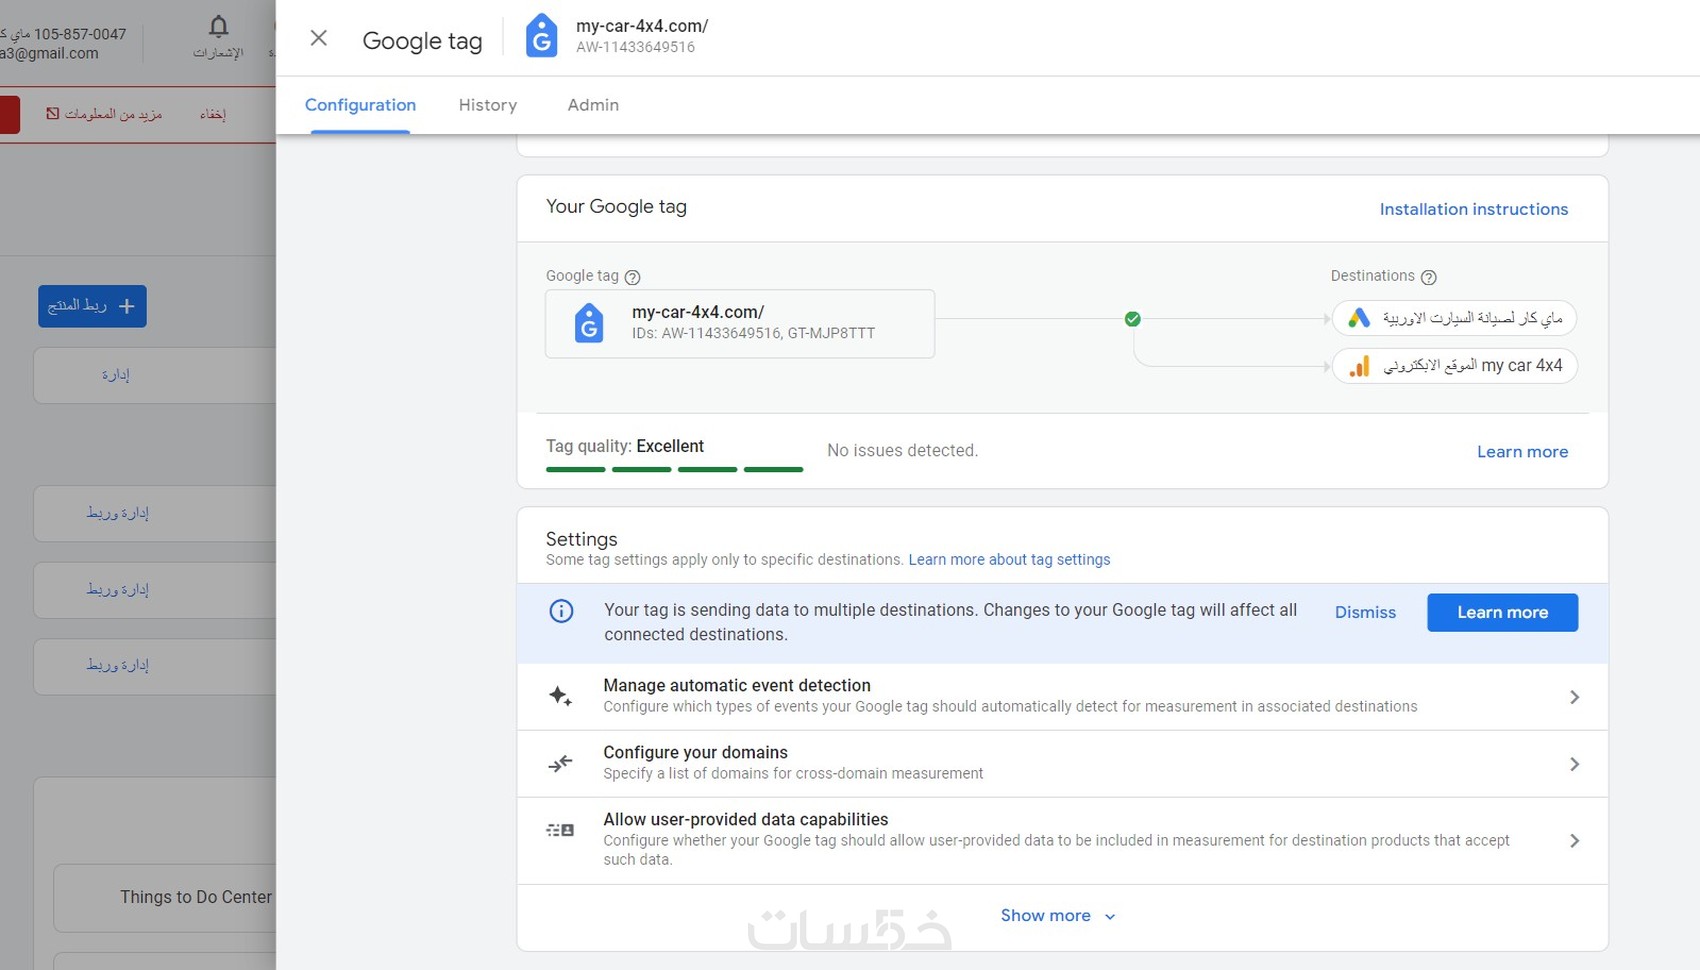The image size is (1700, 970).
Task: Click the user-provided data icon
Action: [x=560, y=830]
